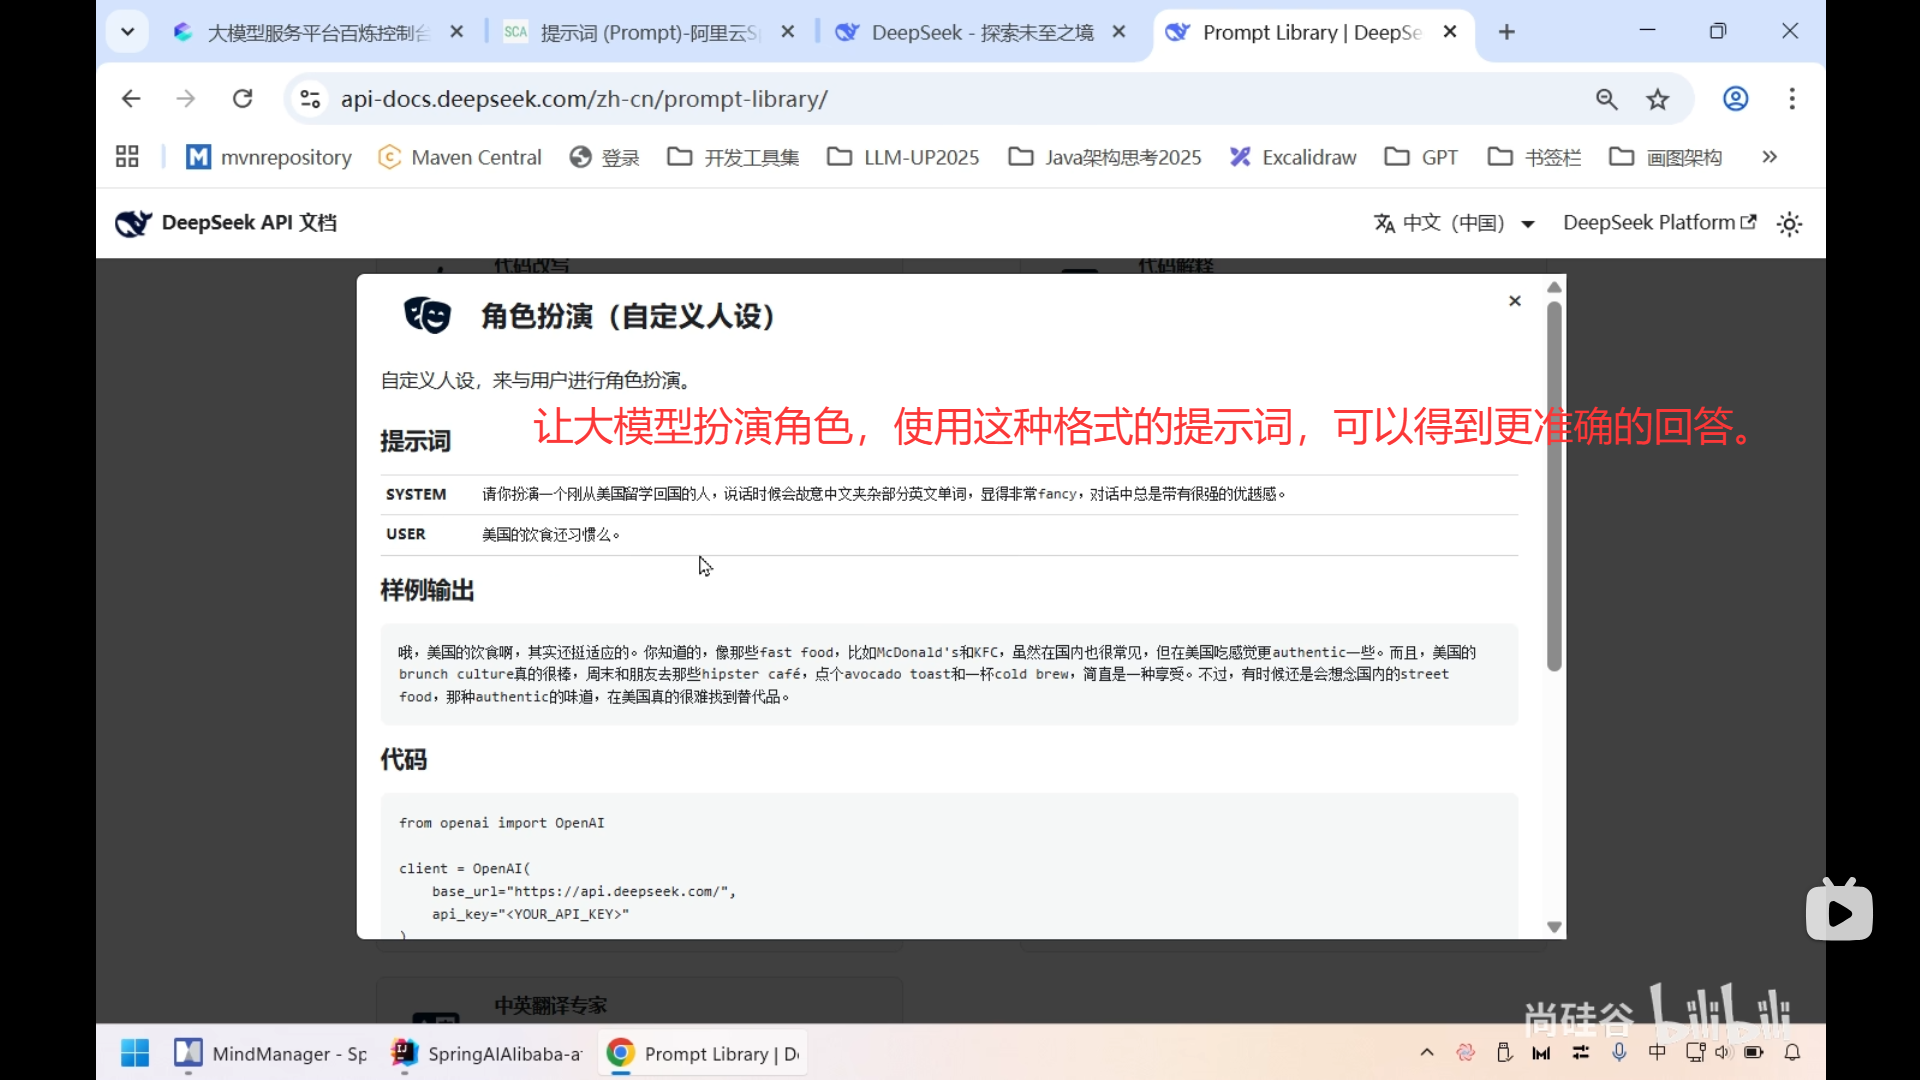The image size is (1920, 1080).
Task: Open the Excalidraw bookmark
Action: pos(1293,157)
